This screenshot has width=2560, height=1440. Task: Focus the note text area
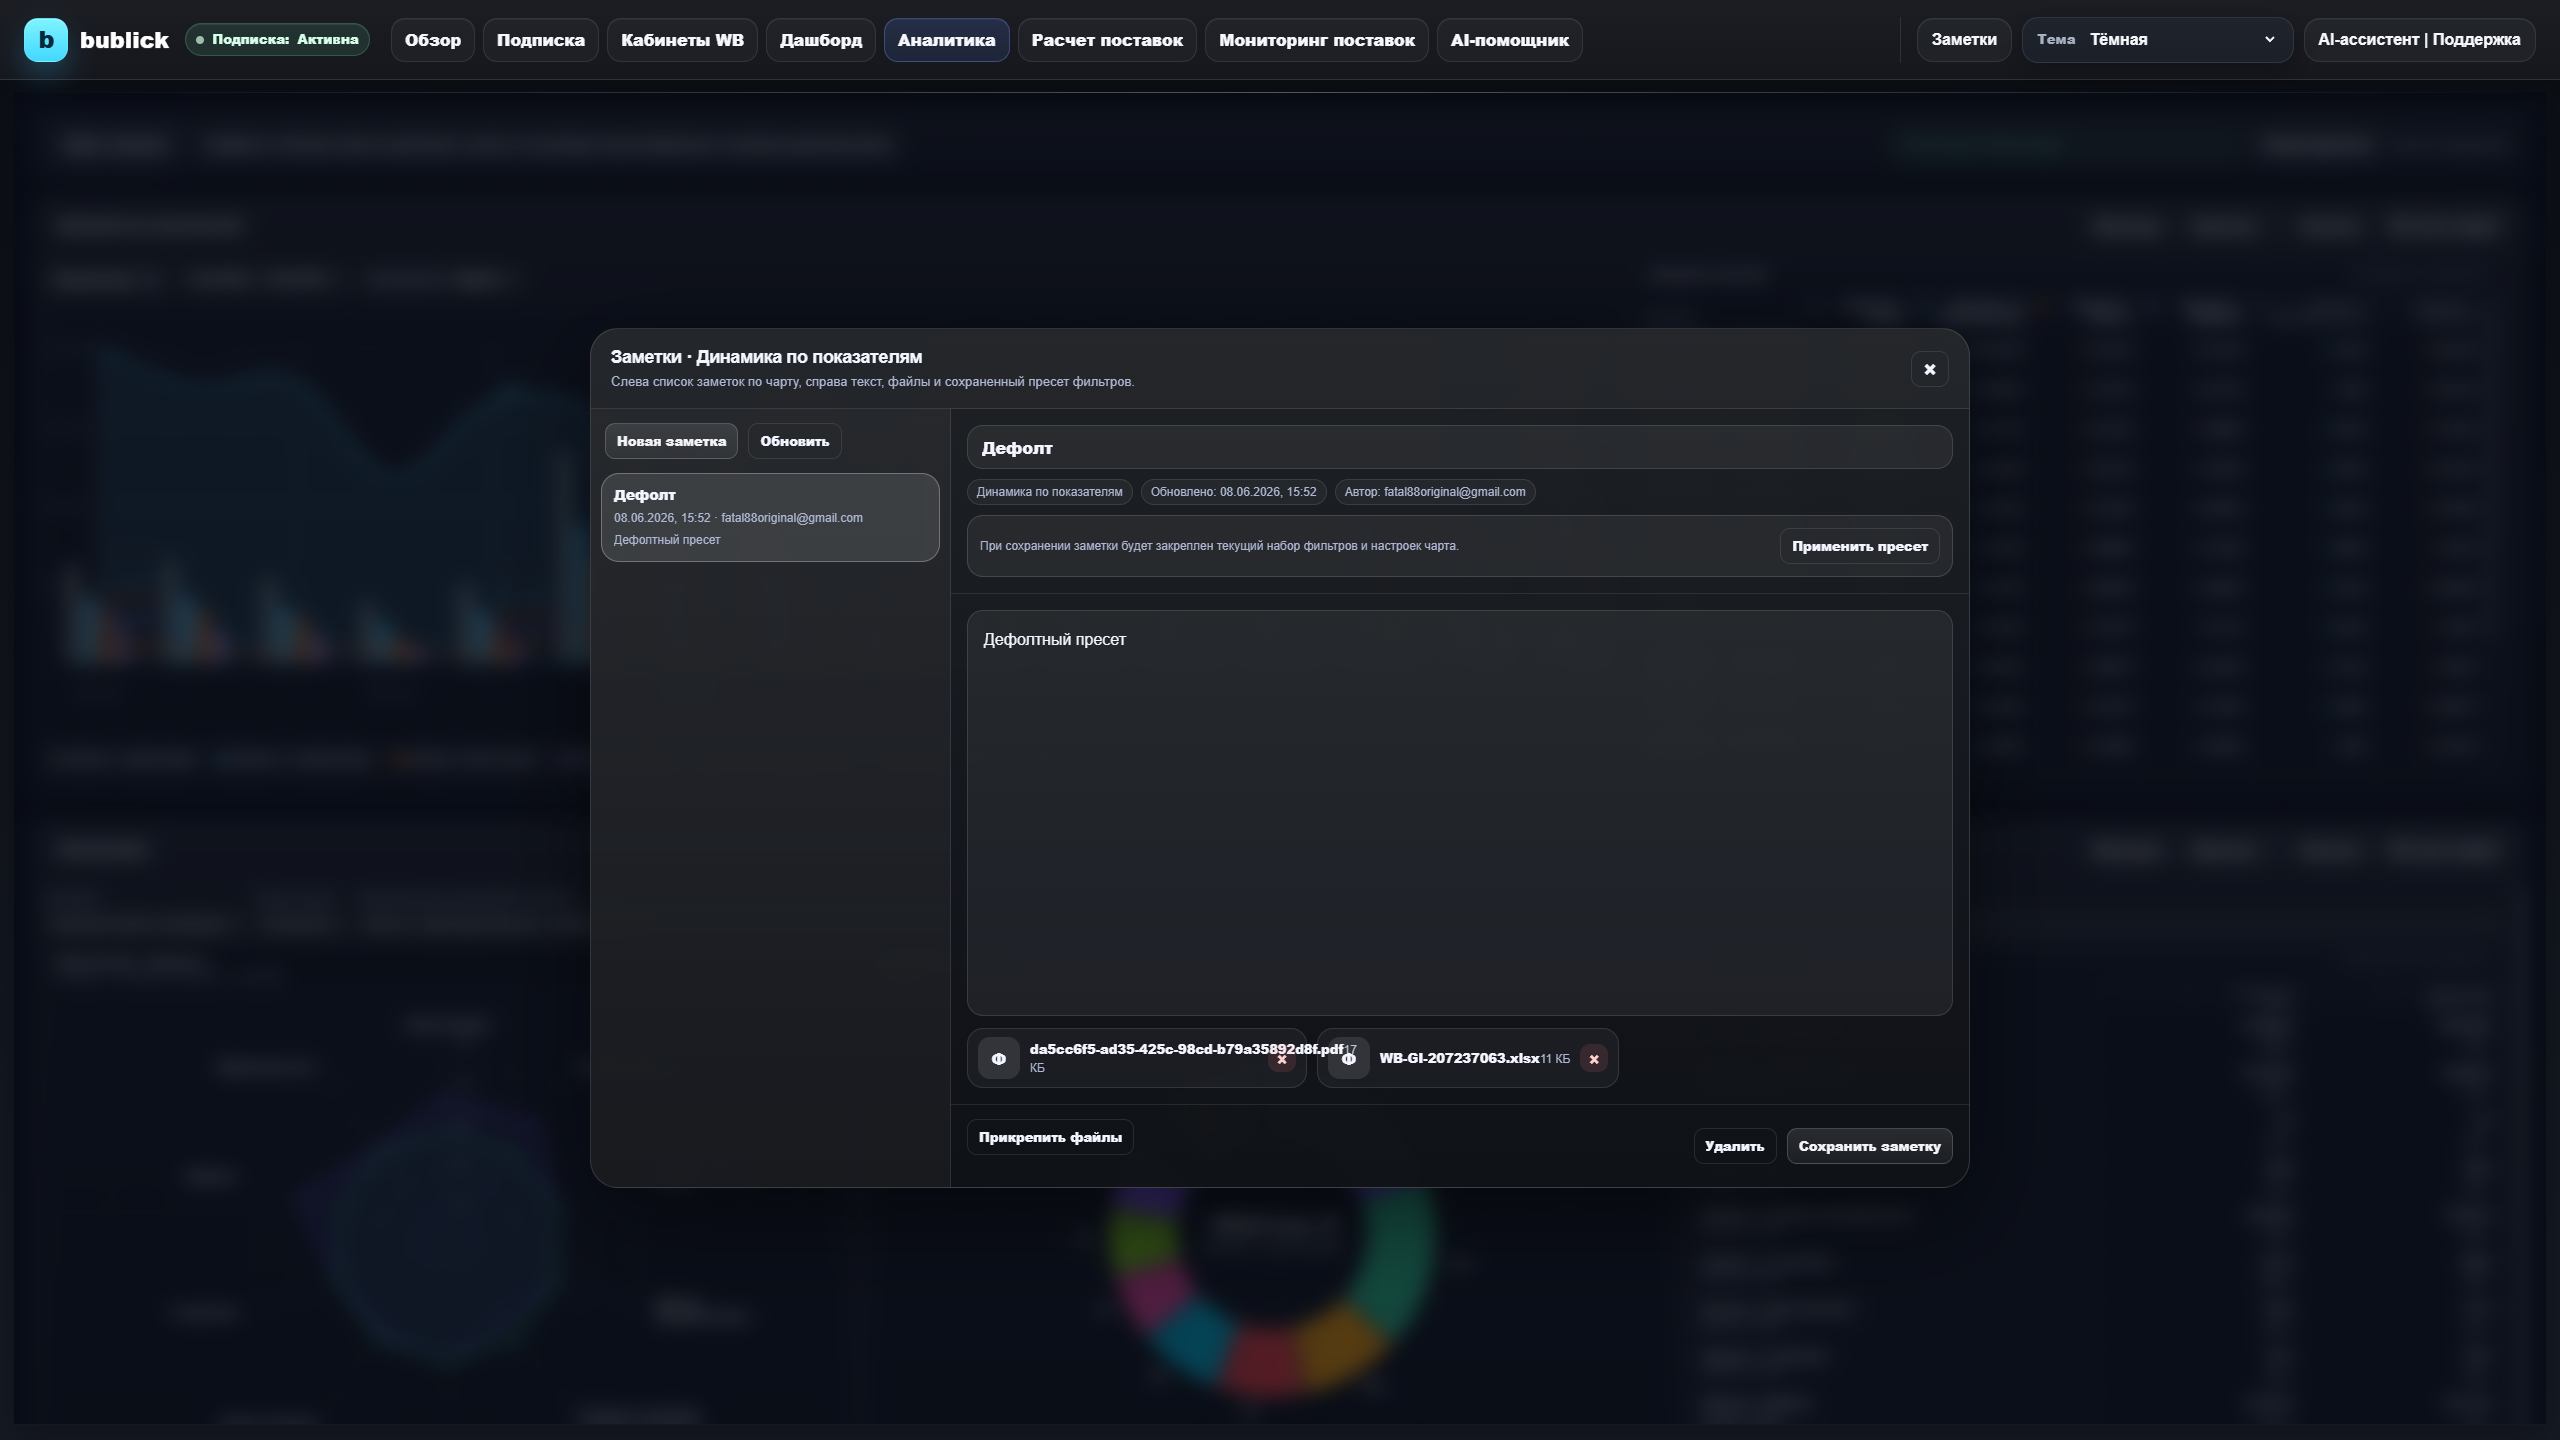[x=1459, y=813]
